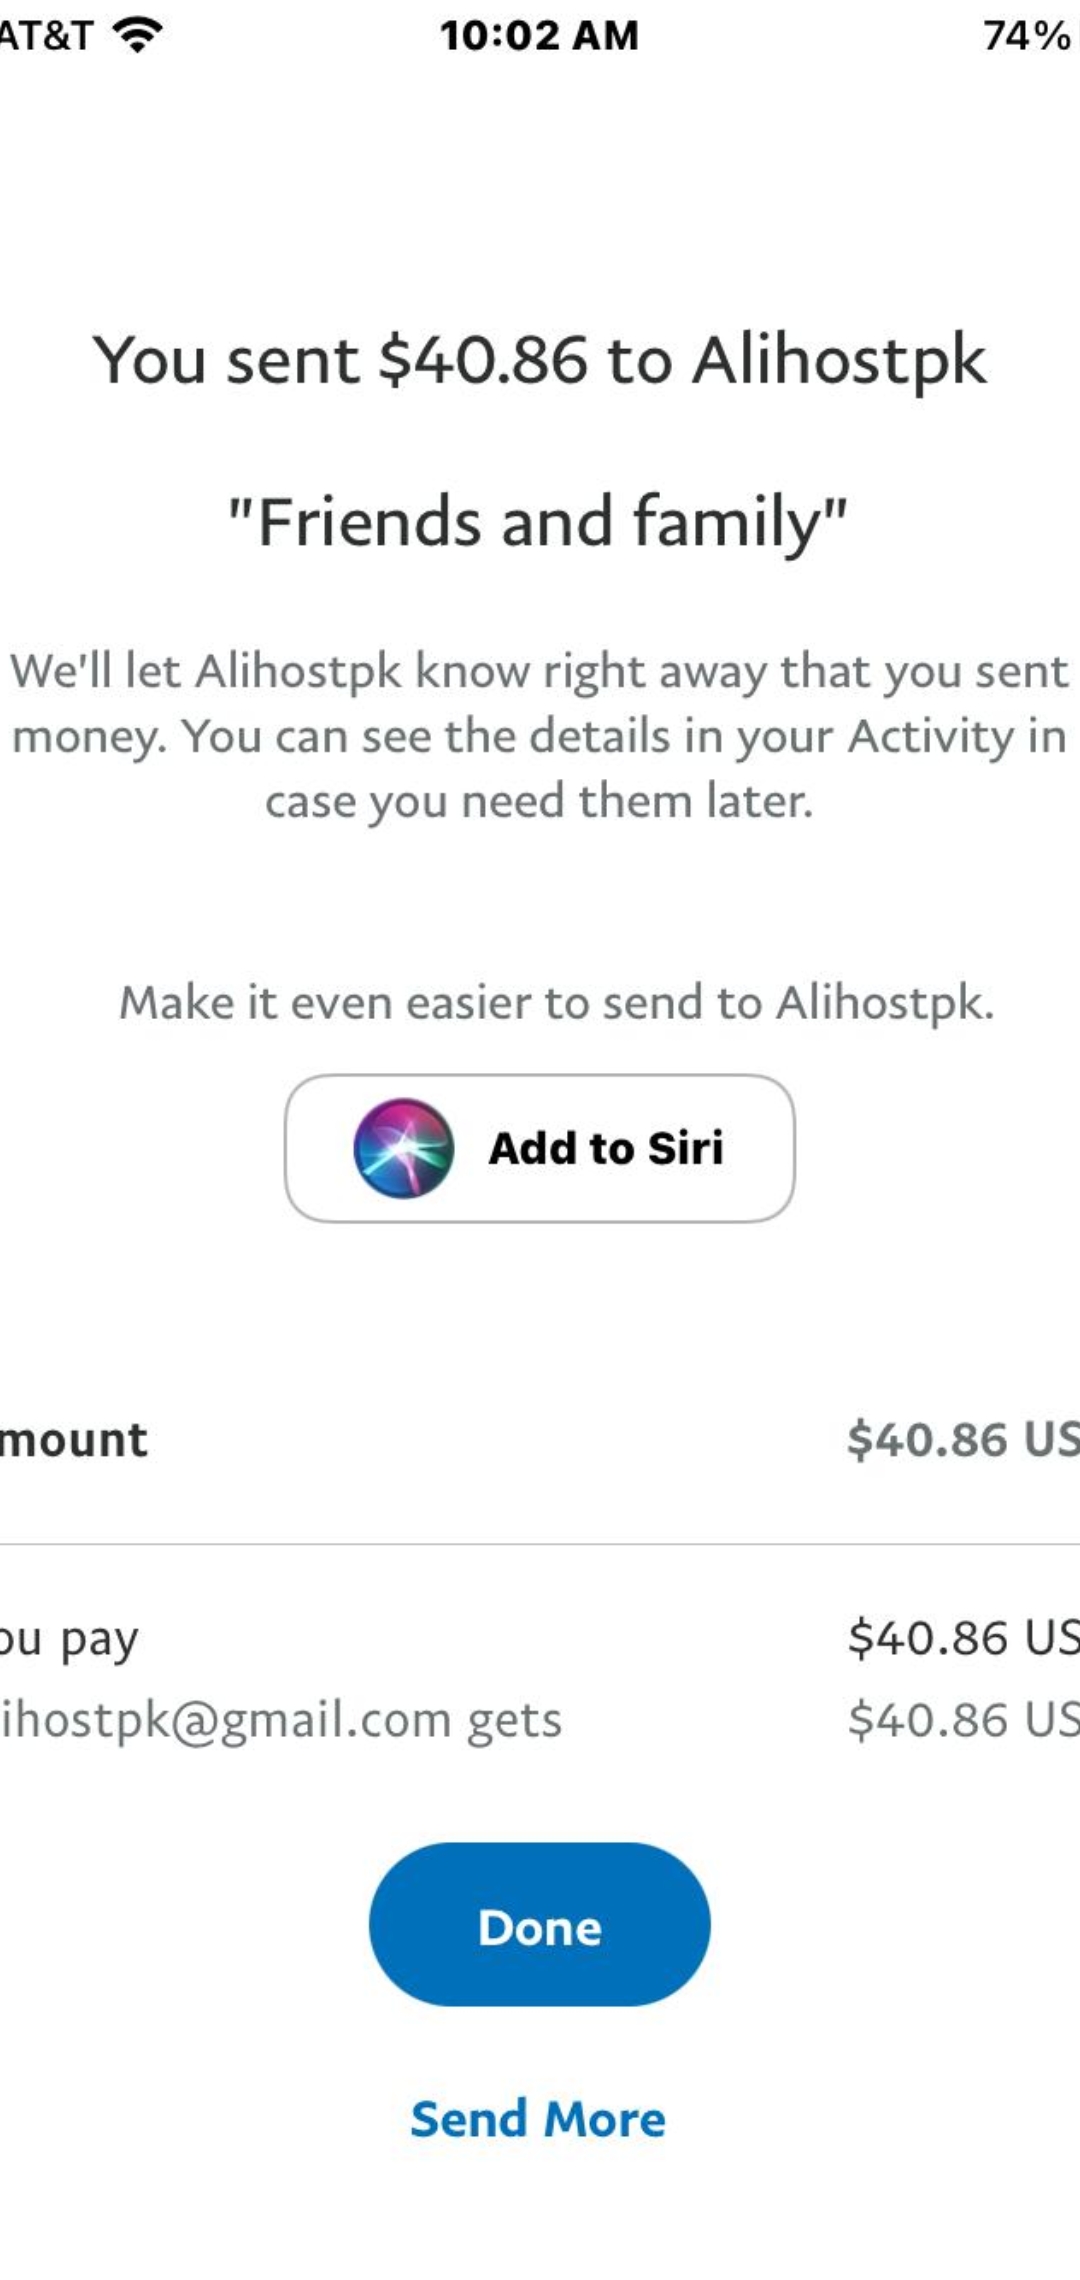
Task: Tap the divider line below Amount
Action: [x=540, y=1544]
